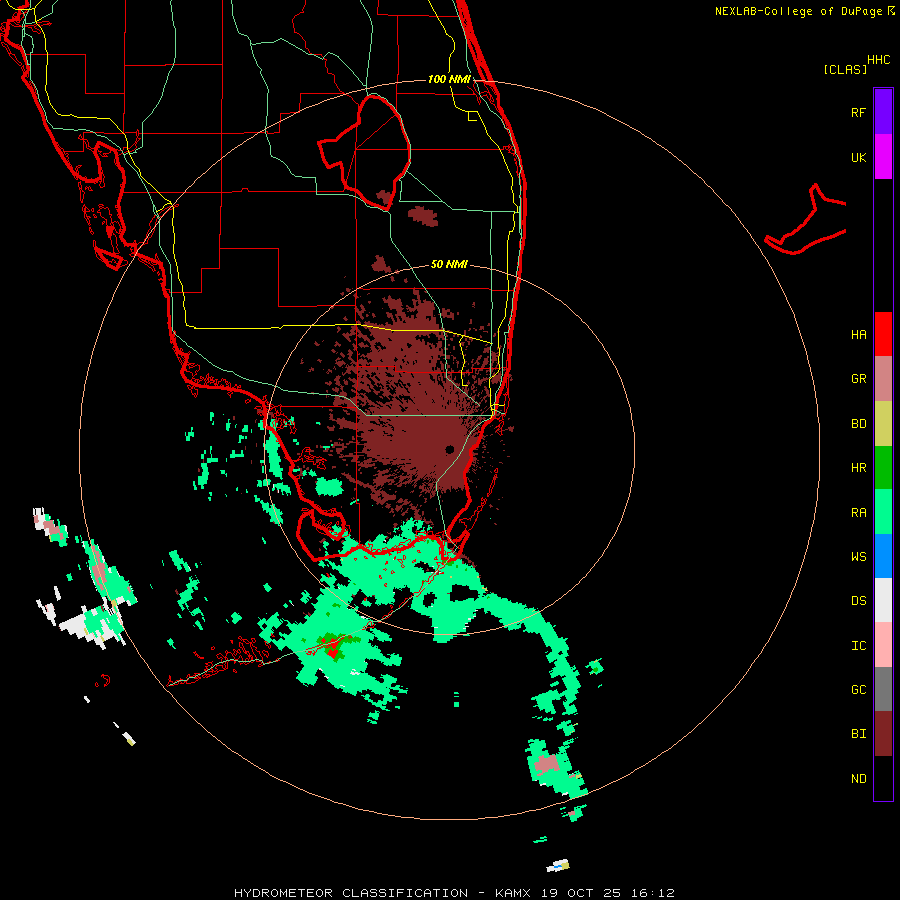Click the dark green HR heavy rain swatch
The height and width of the screenshot is (900, 900).
click(883, 468)
